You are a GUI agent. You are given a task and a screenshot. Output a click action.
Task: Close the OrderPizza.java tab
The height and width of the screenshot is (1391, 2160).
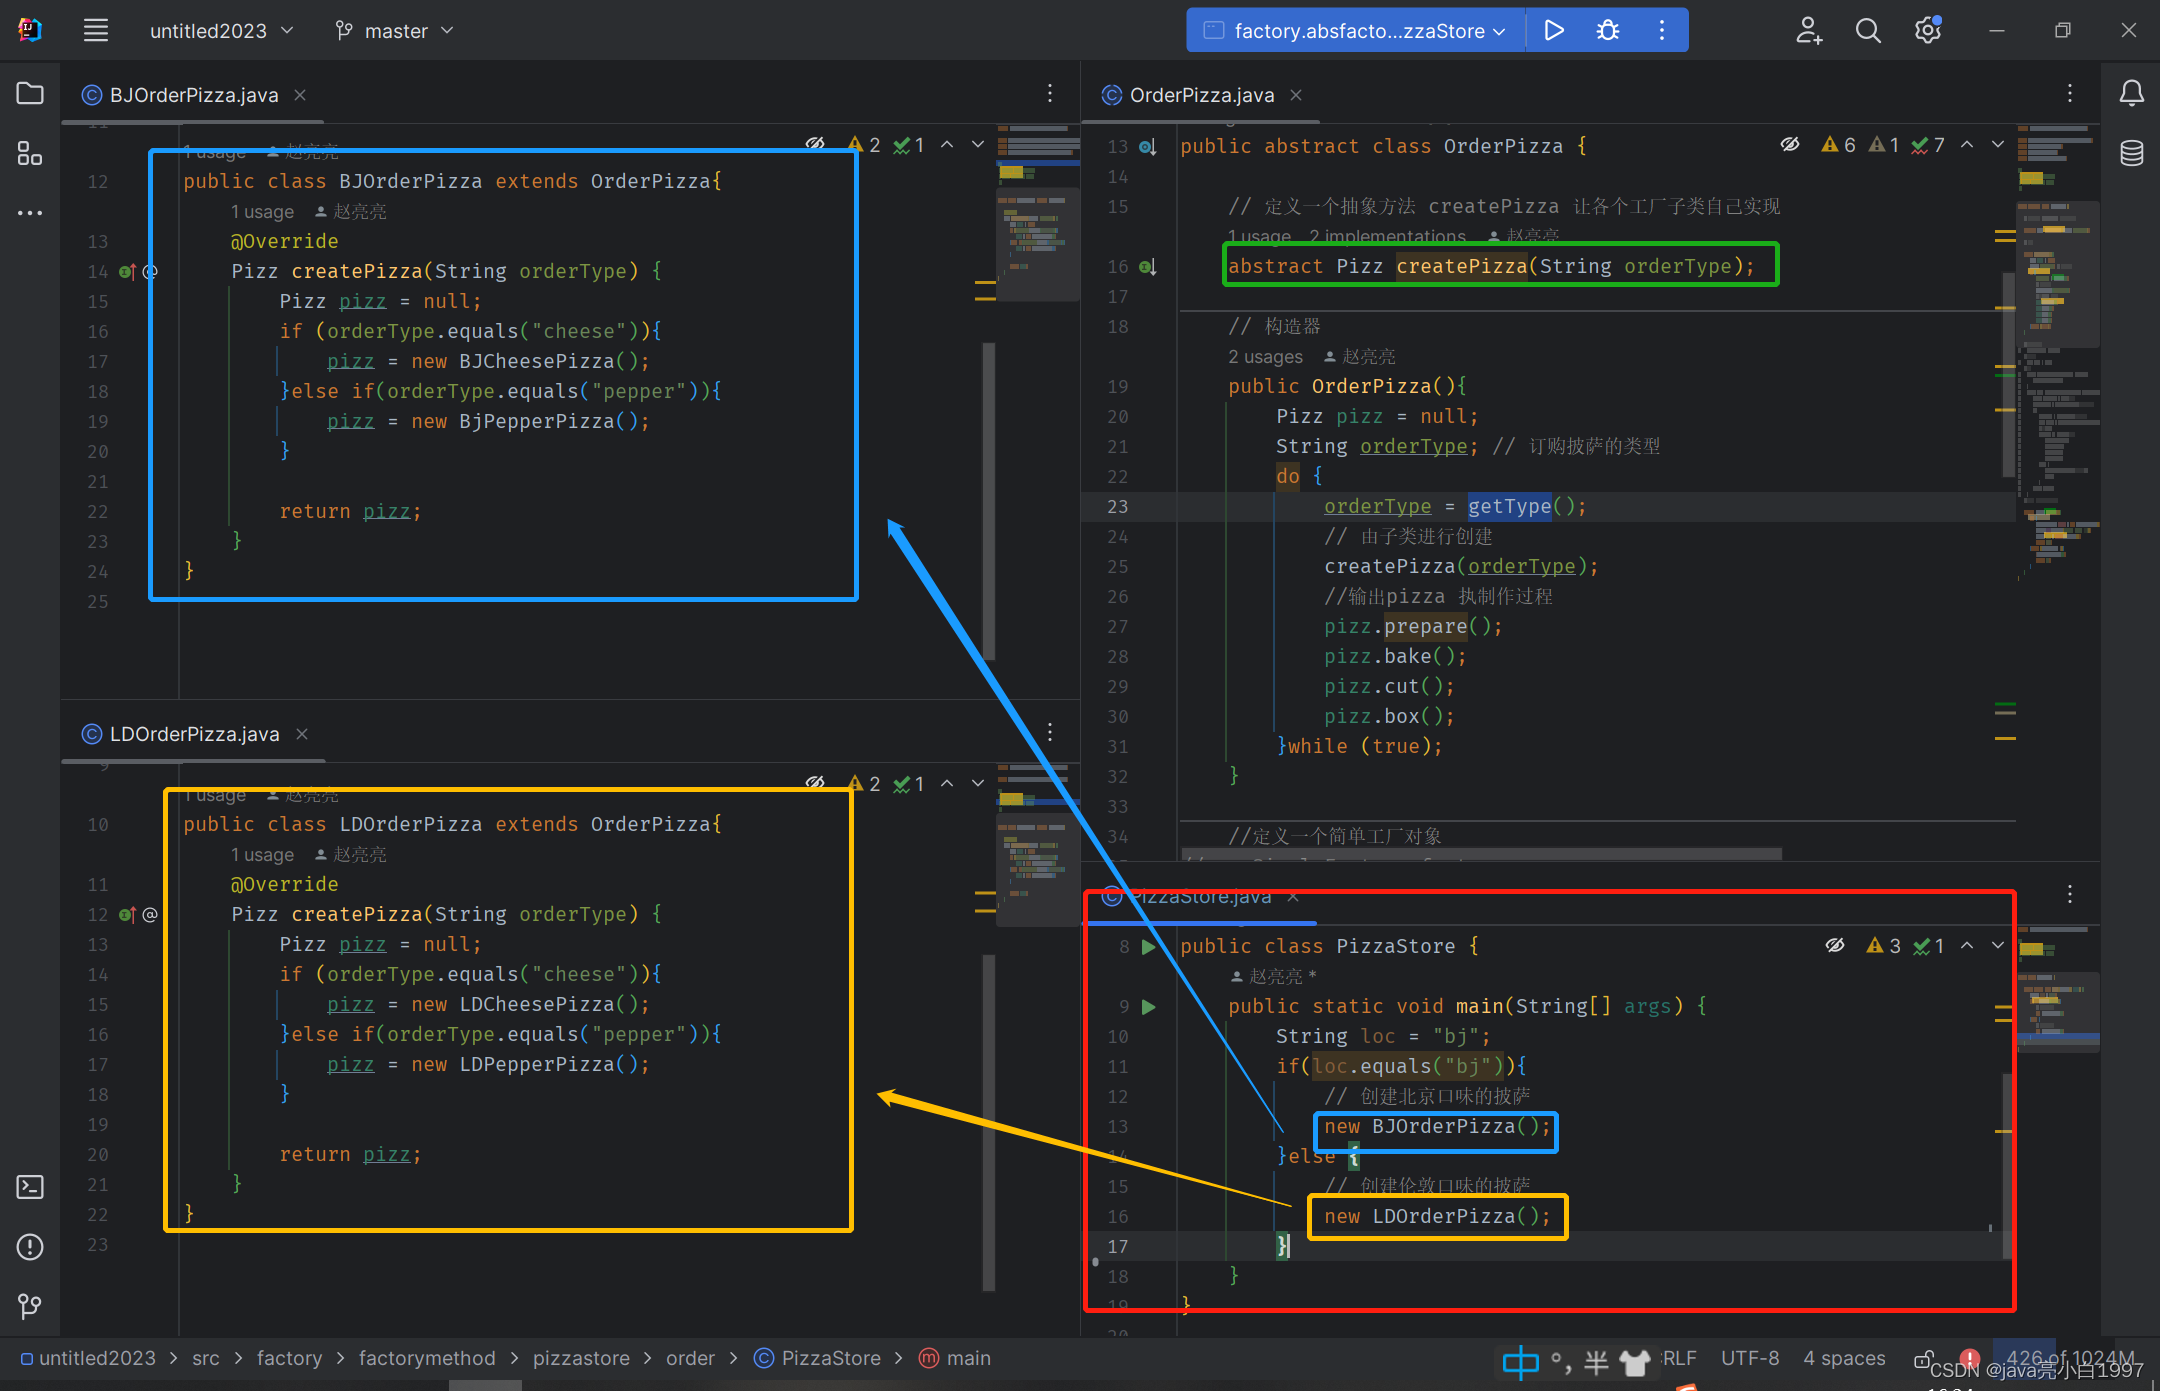1296,95
